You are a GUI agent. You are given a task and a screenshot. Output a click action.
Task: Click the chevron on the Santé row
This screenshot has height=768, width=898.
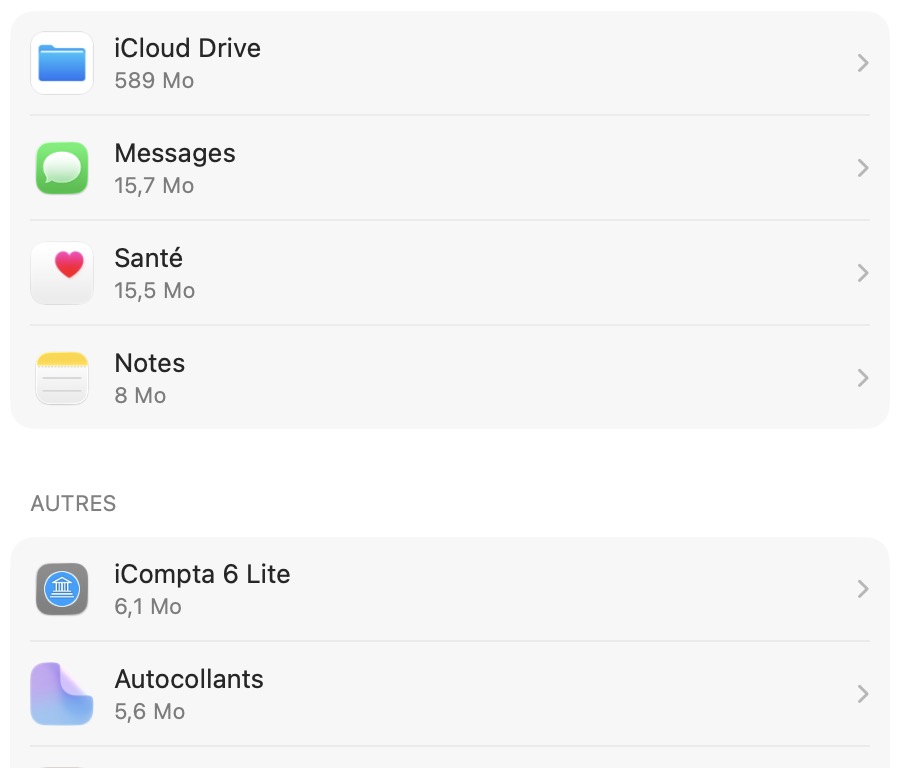click(863, 273)
